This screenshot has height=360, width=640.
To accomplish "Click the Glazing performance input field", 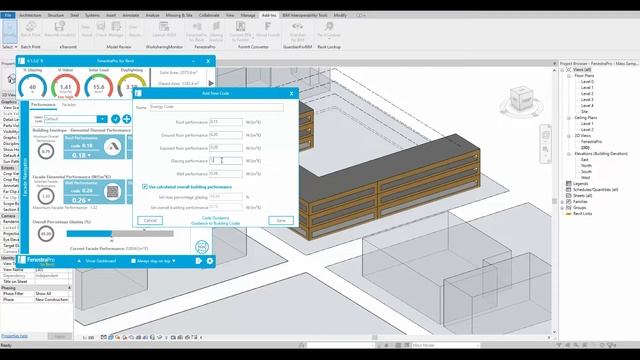I will coord(226,161).
